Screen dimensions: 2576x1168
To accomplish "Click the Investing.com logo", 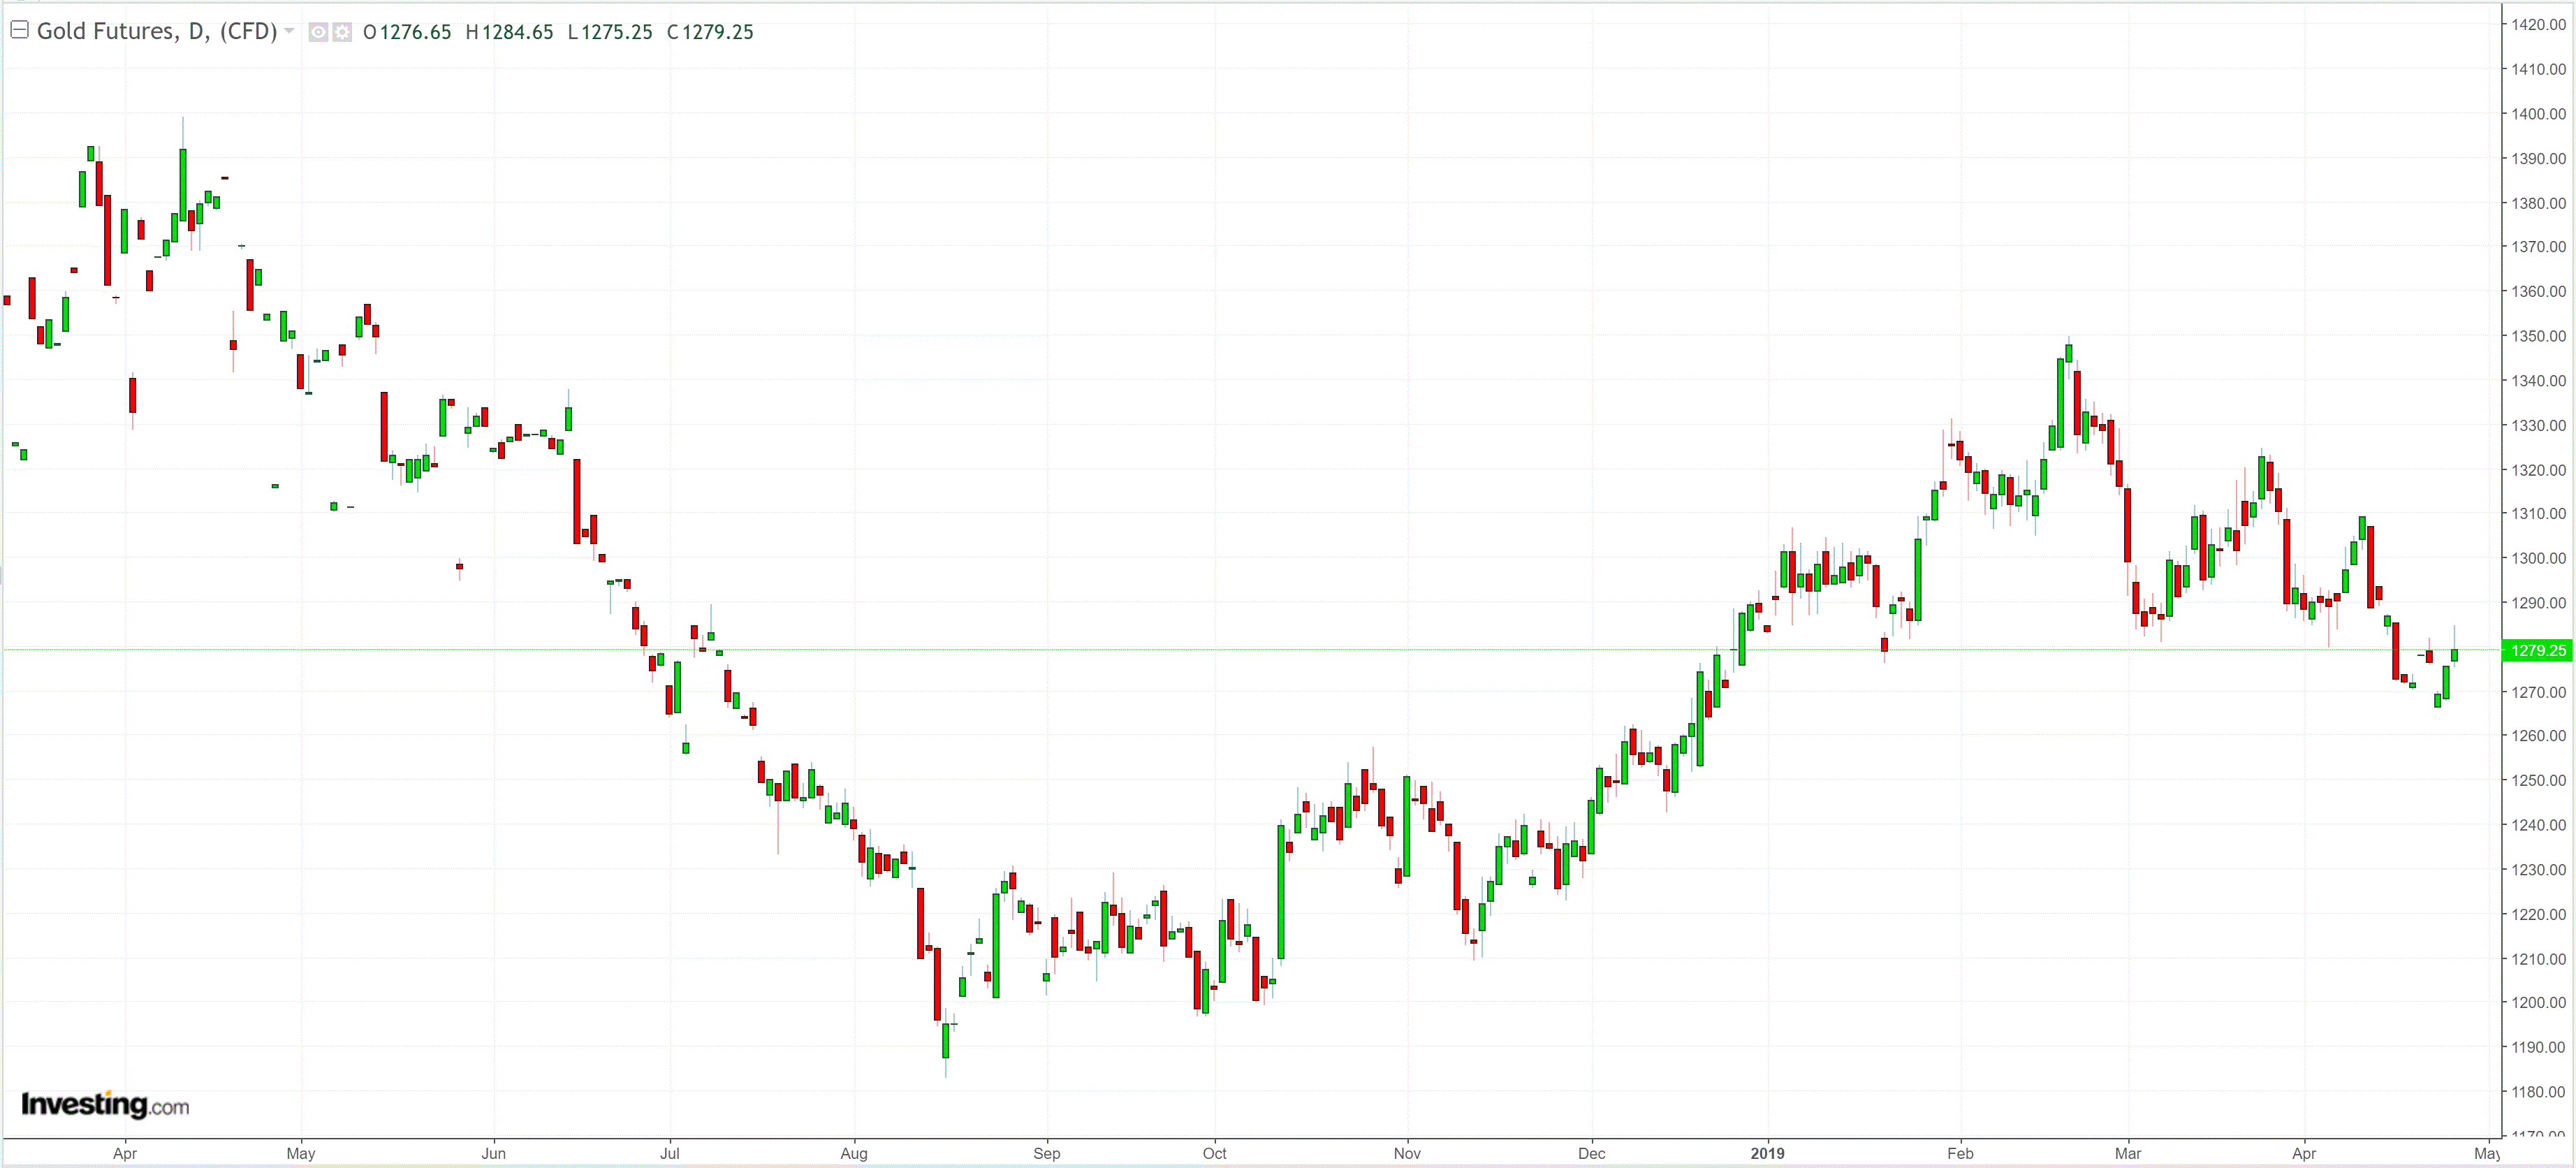I will [x=105, y=1105].
